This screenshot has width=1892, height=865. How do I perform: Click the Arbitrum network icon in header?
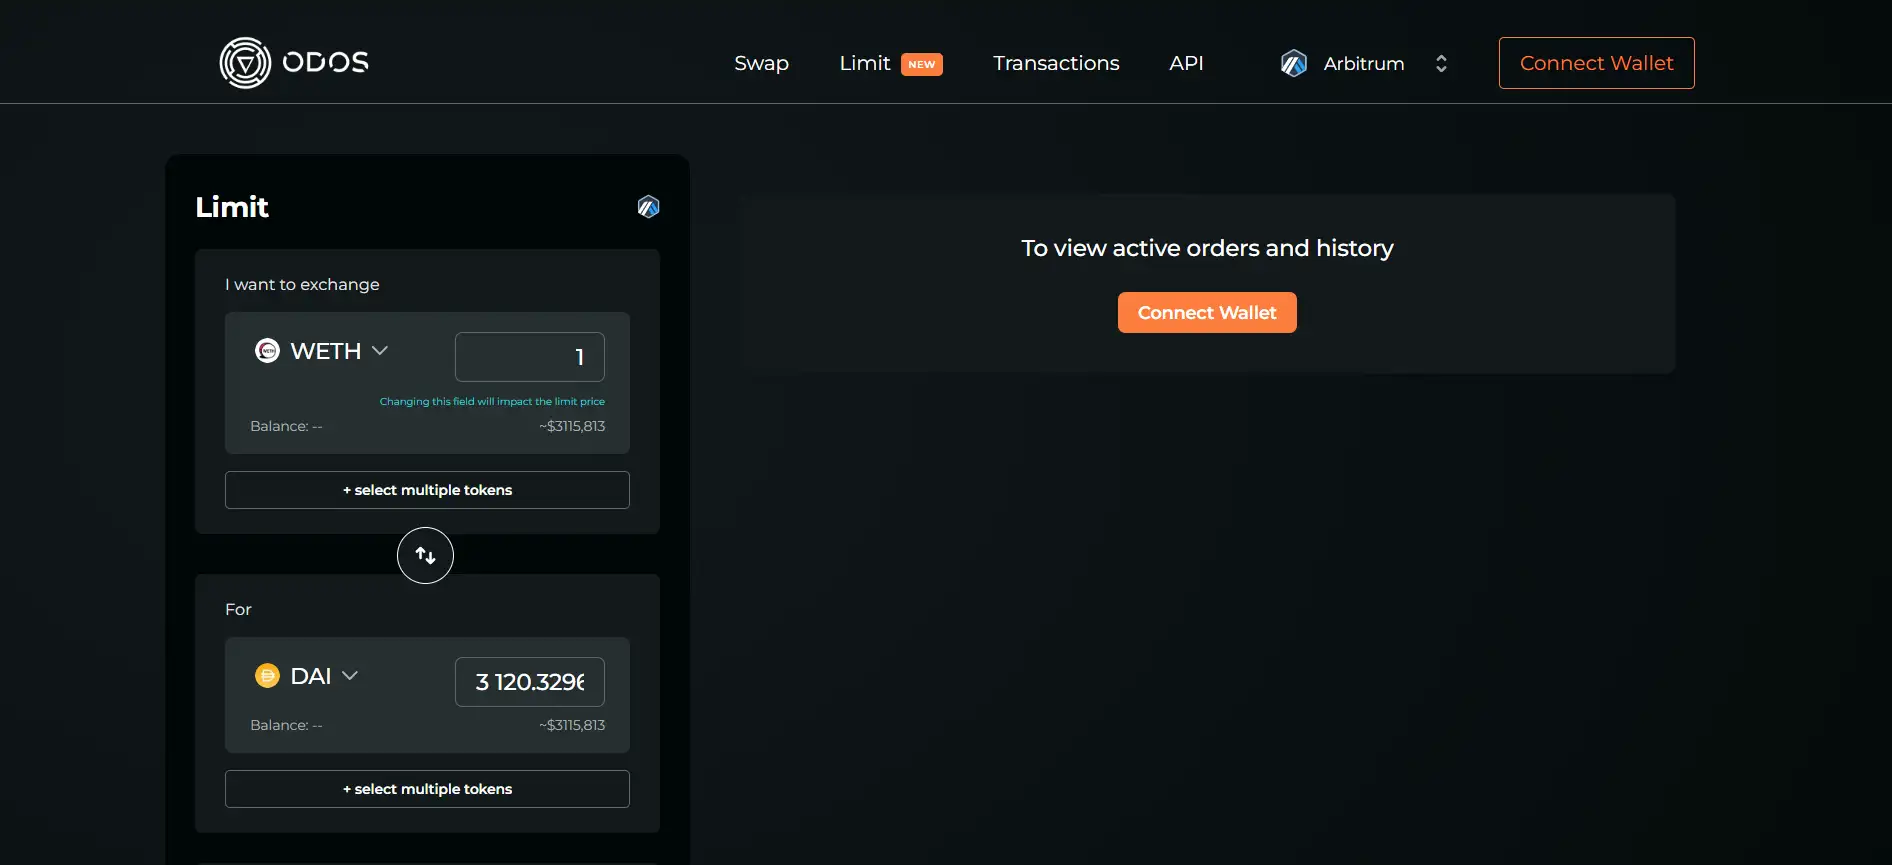[x=1294, y=63]
